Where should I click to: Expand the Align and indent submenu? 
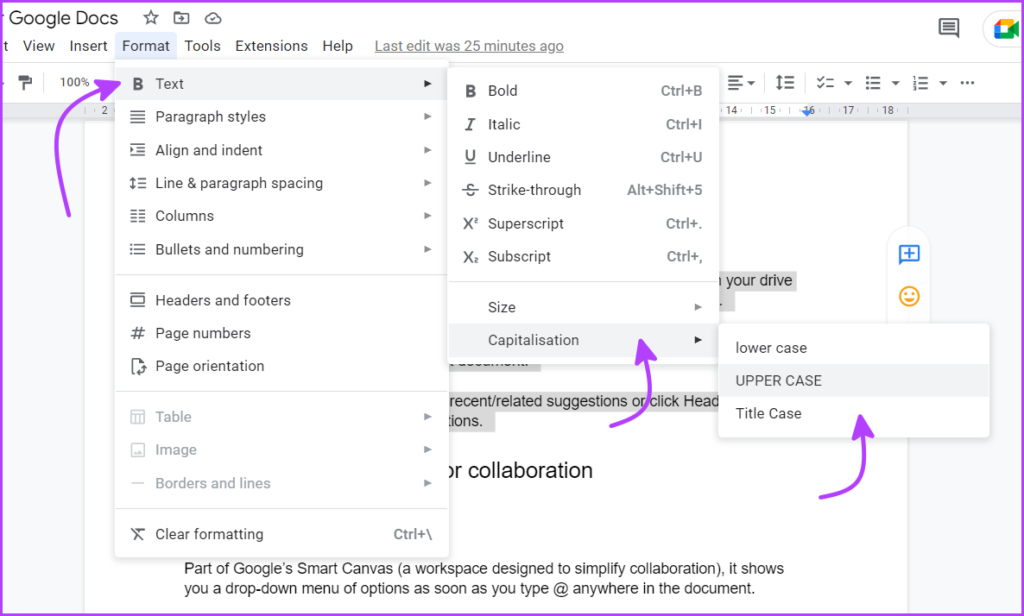(x=281, y=150)
